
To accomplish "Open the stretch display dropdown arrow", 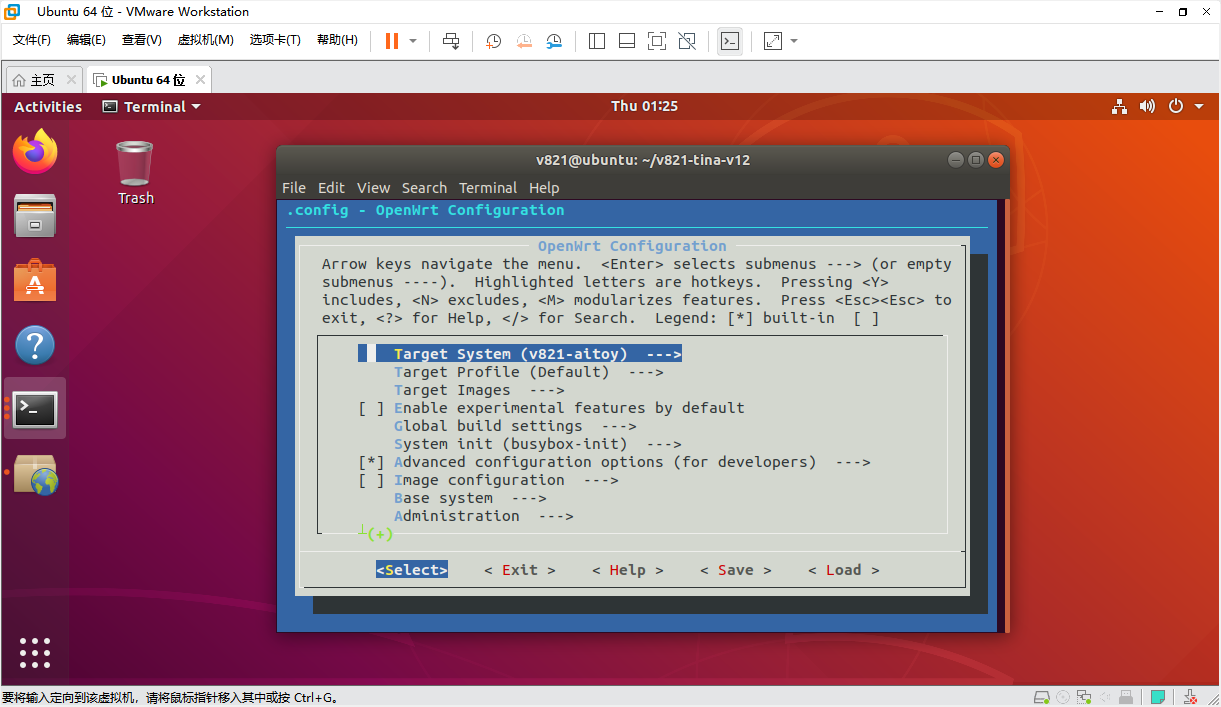I will [794, 41].
